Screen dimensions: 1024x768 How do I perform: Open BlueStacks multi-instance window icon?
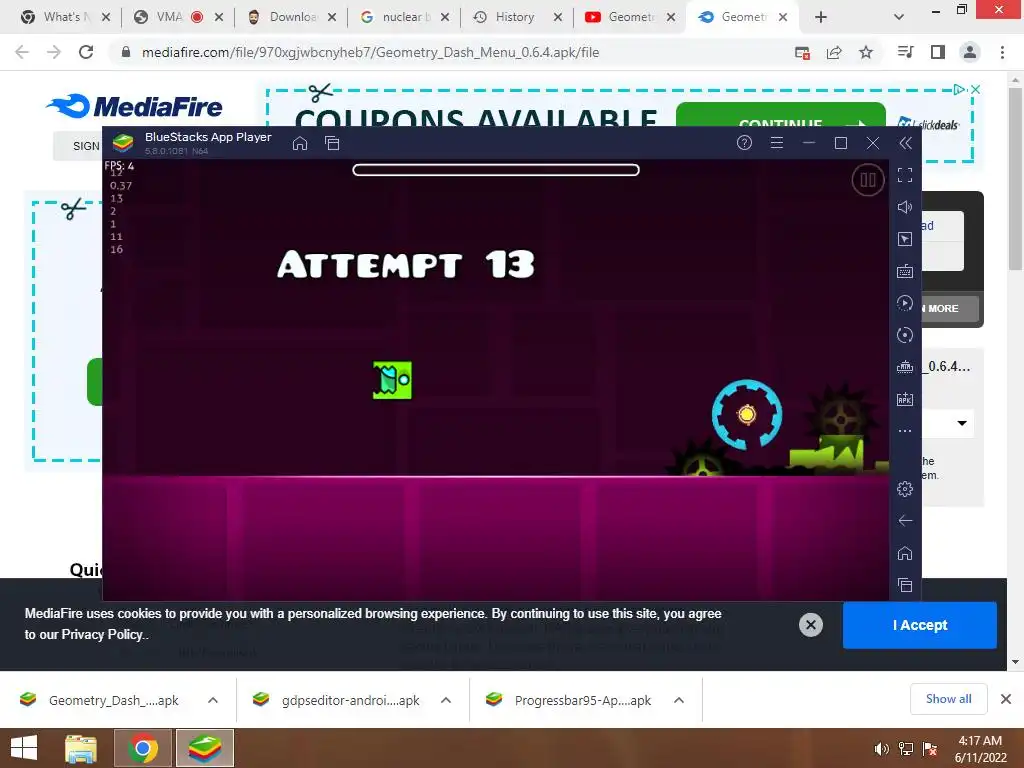[332, 143]
